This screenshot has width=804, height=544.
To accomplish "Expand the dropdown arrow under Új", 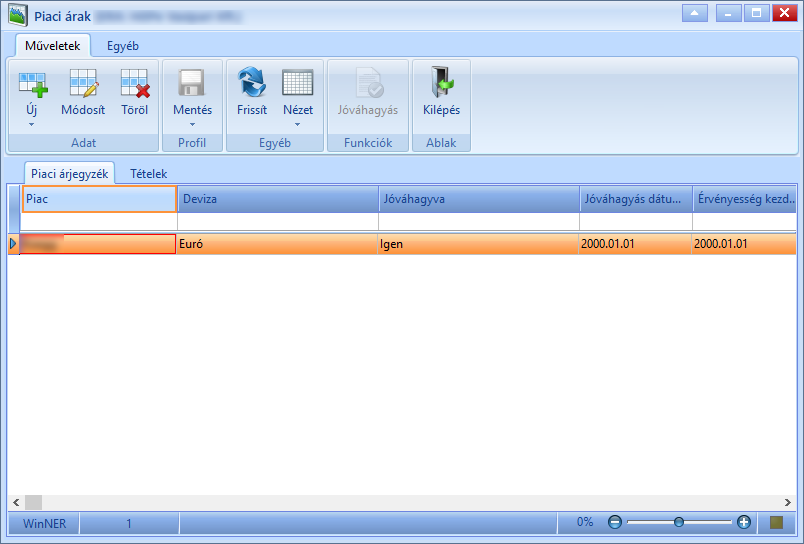I will point(31,125).
